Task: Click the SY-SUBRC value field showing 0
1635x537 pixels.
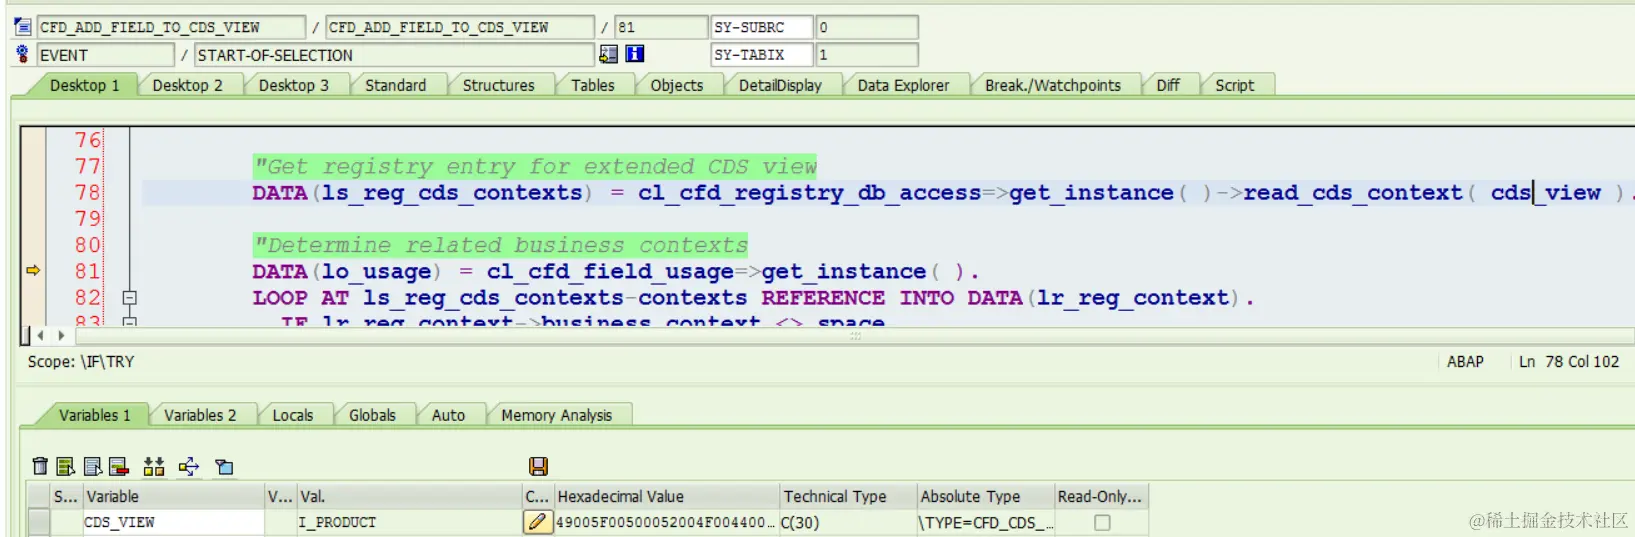Action: click(x=867, y=27)
